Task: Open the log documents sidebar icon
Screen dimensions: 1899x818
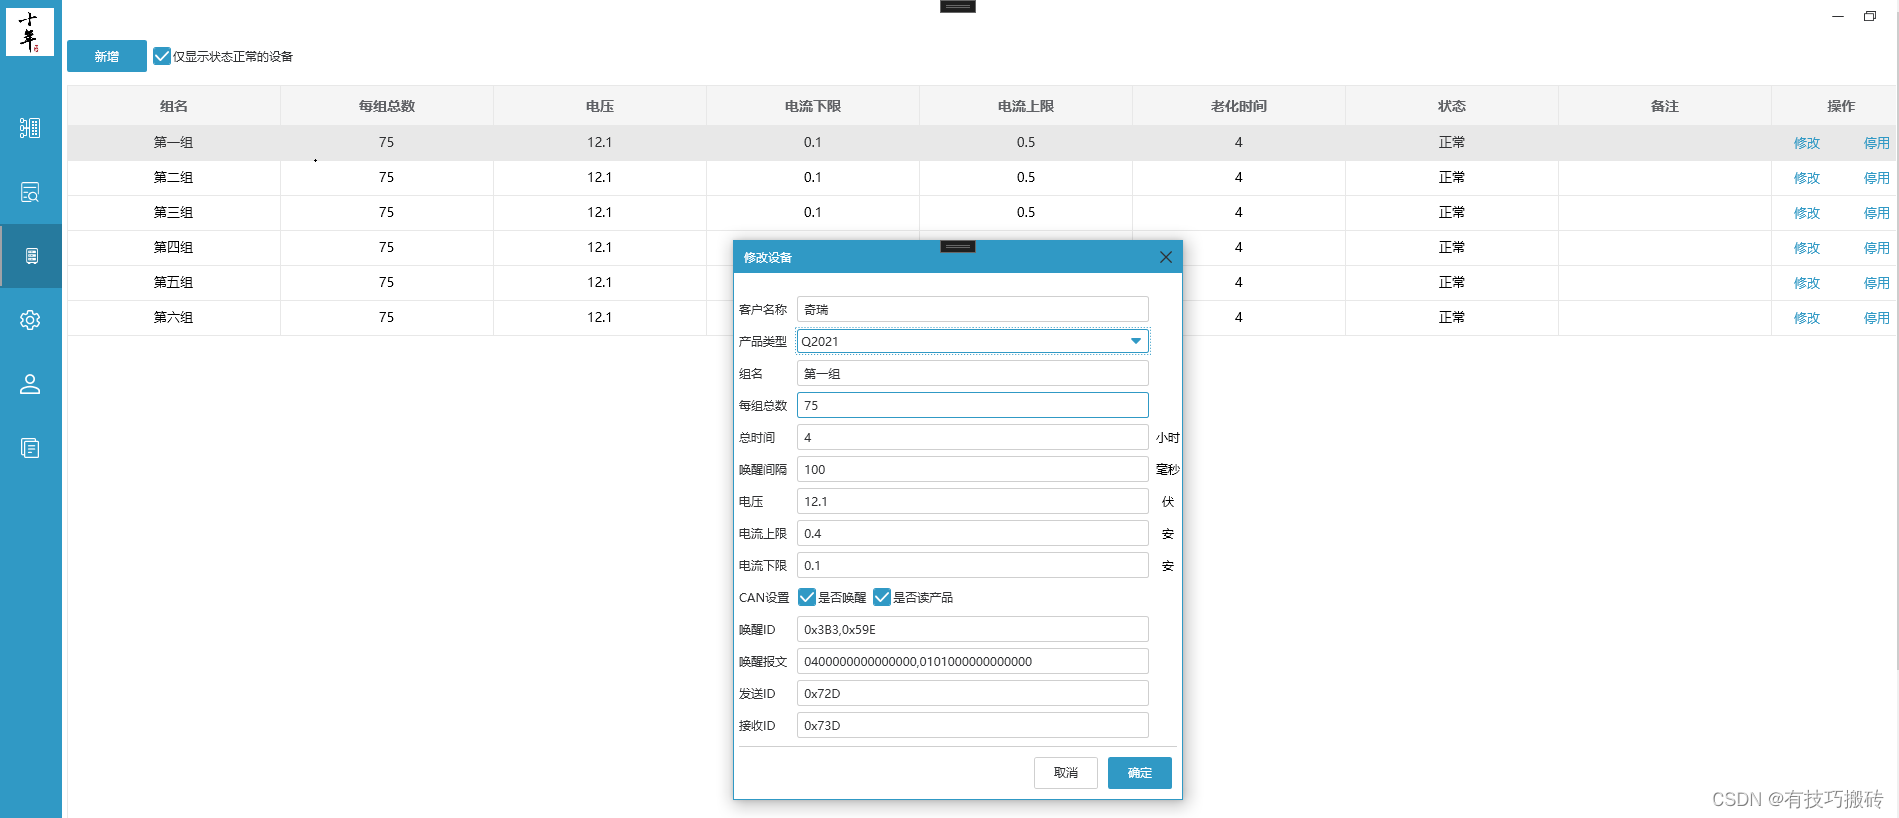Action: pyautogui.click(x=30, y=448)
